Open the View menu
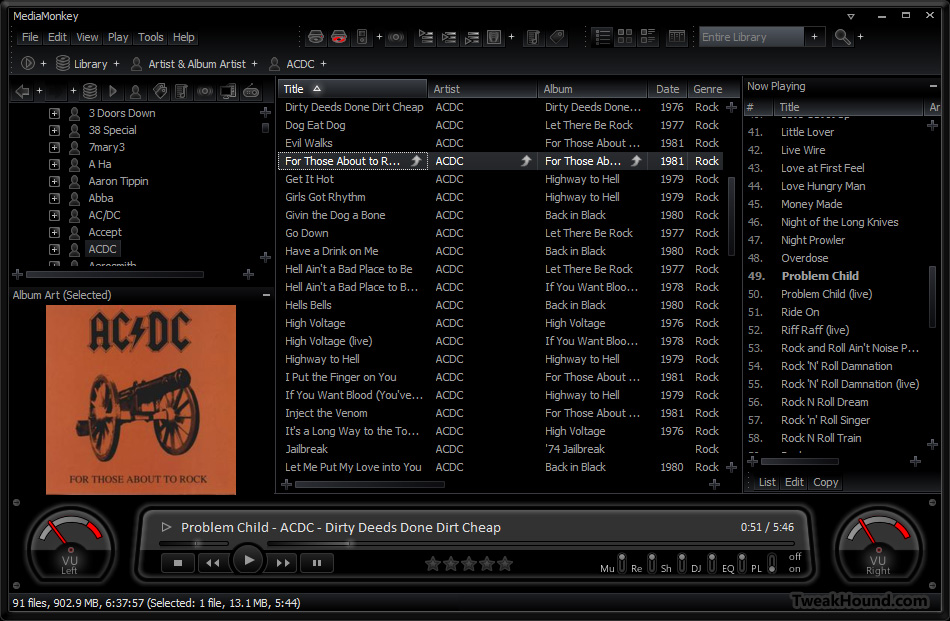This screenshot has height=621, width=950. point(87,37)
